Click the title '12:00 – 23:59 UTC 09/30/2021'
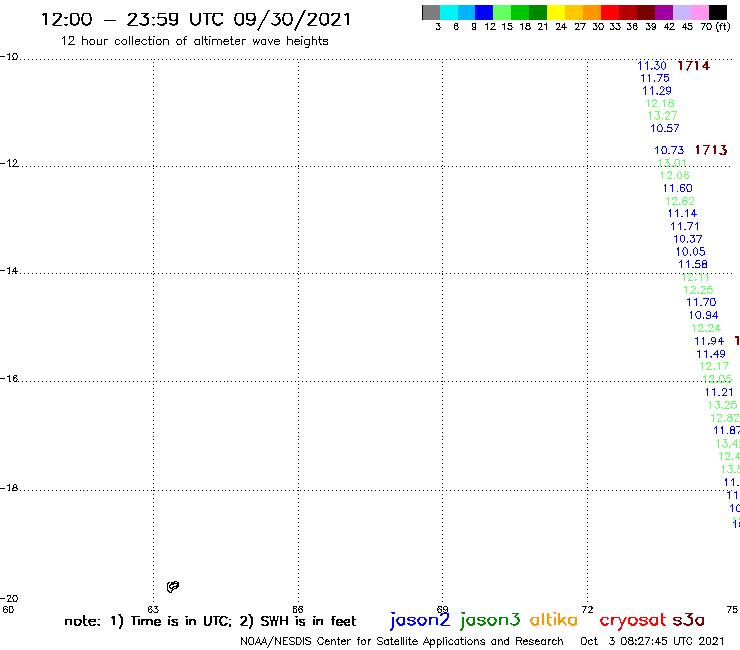Viewport: 740px width, 650px height. coord(196,20)
